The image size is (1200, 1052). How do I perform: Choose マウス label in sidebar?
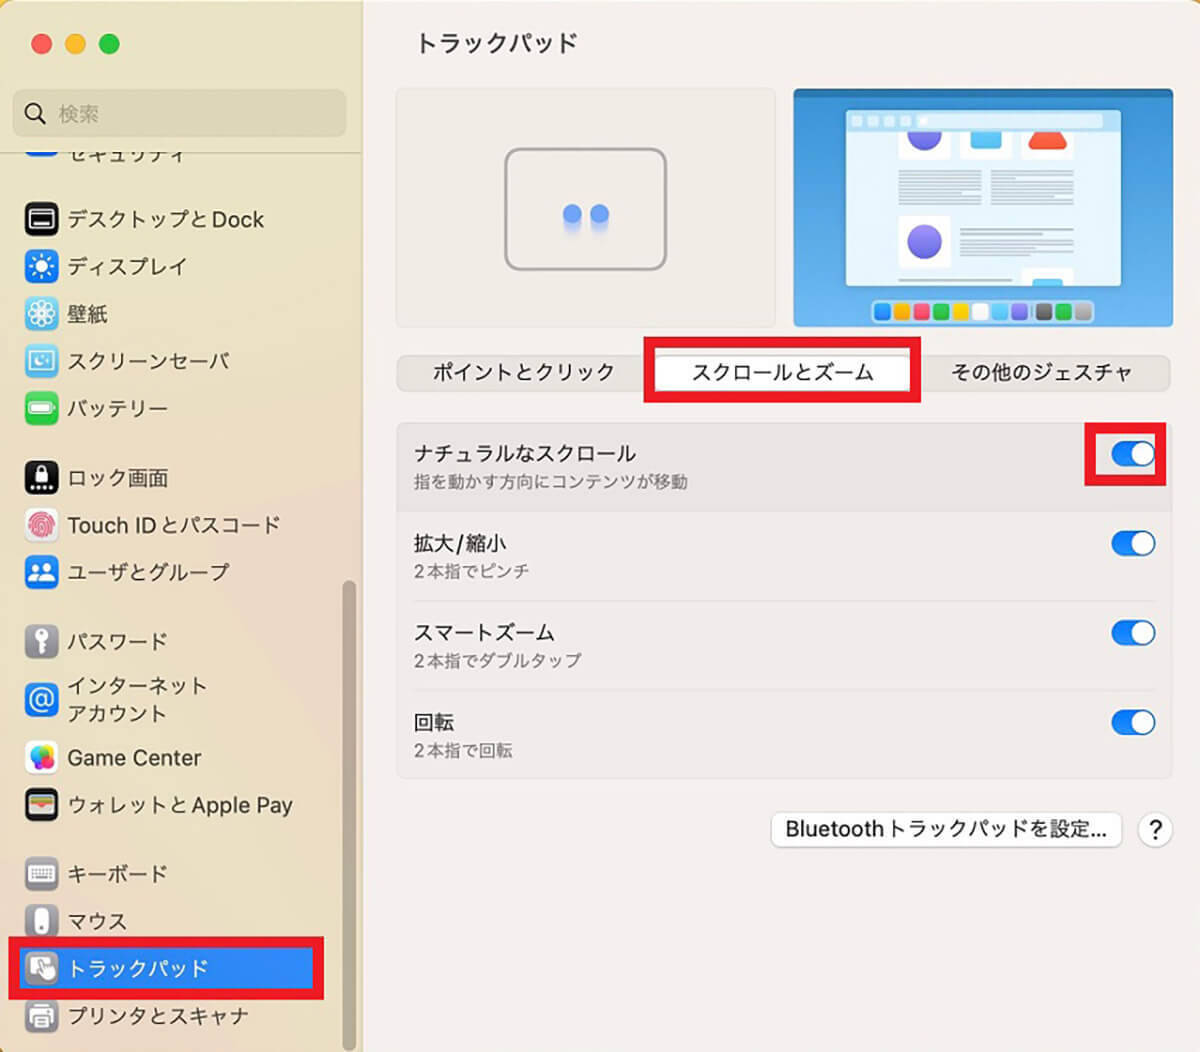[x=97, y=921]
